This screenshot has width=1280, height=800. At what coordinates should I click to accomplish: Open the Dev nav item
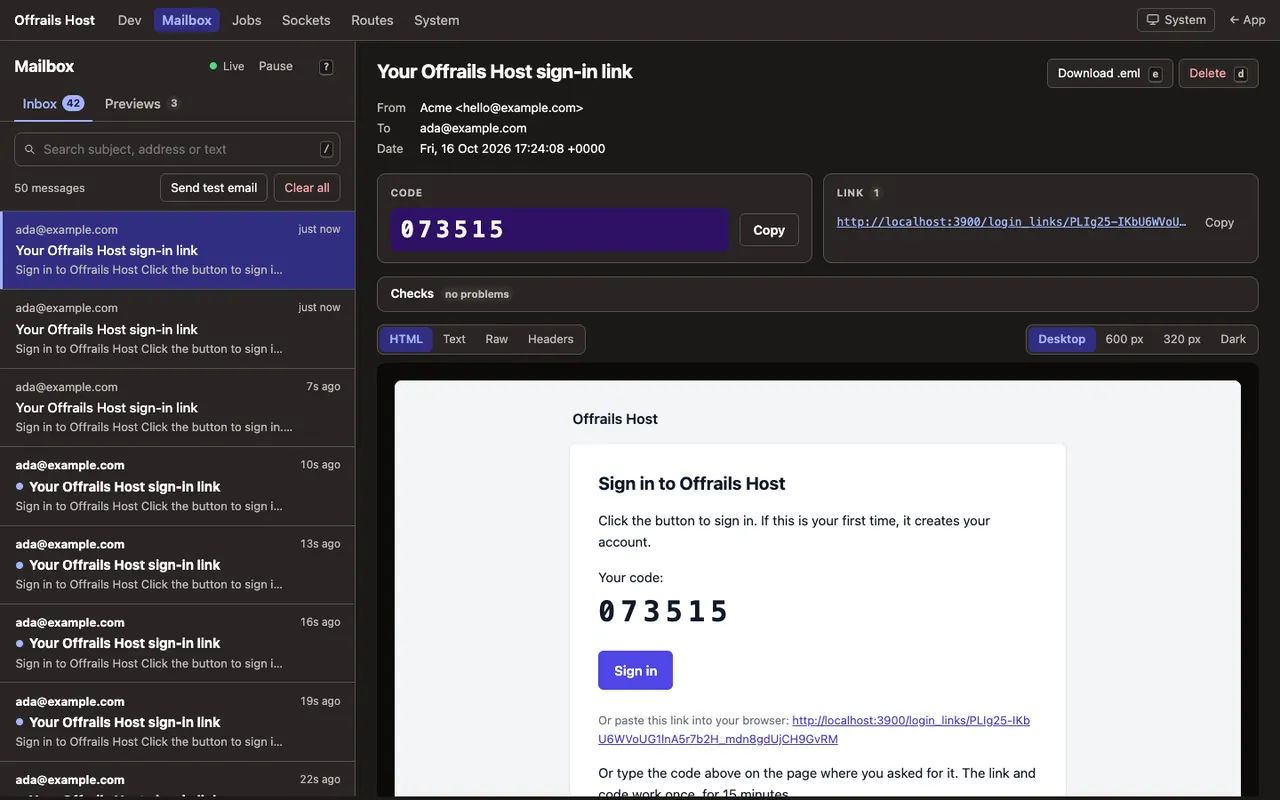(x=129, y=20)
